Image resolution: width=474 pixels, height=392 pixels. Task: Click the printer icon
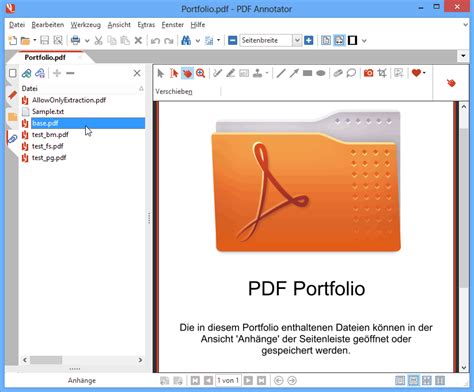(x=75, y=41)
